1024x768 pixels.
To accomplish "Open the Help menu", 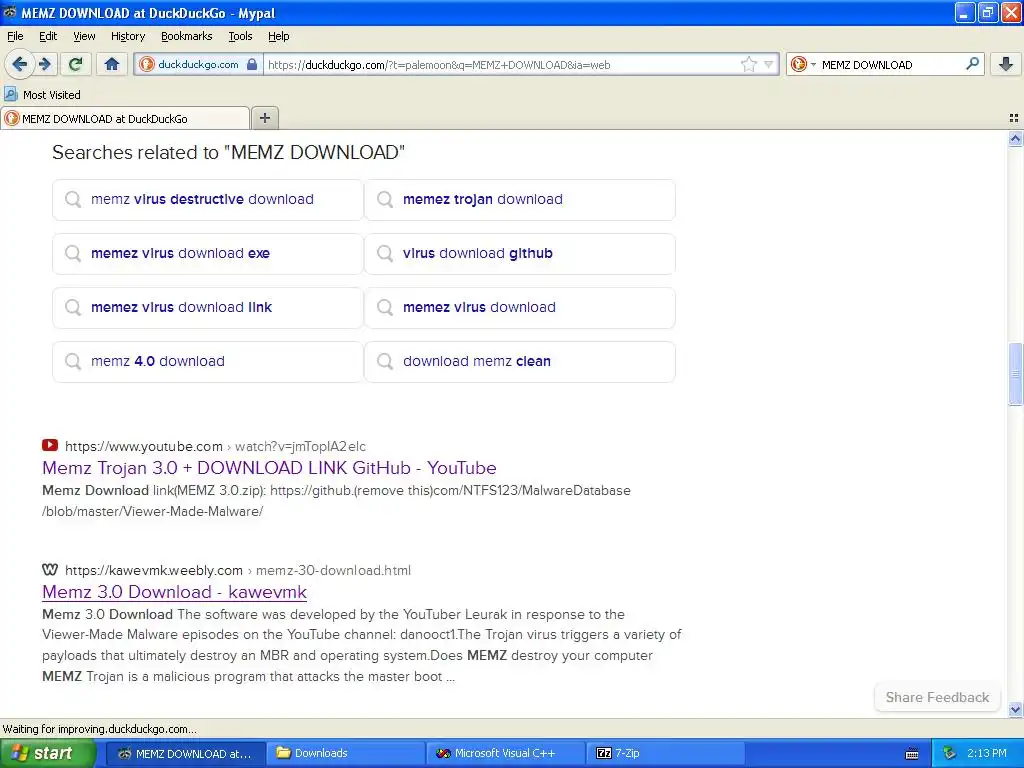I will point(279,36).
